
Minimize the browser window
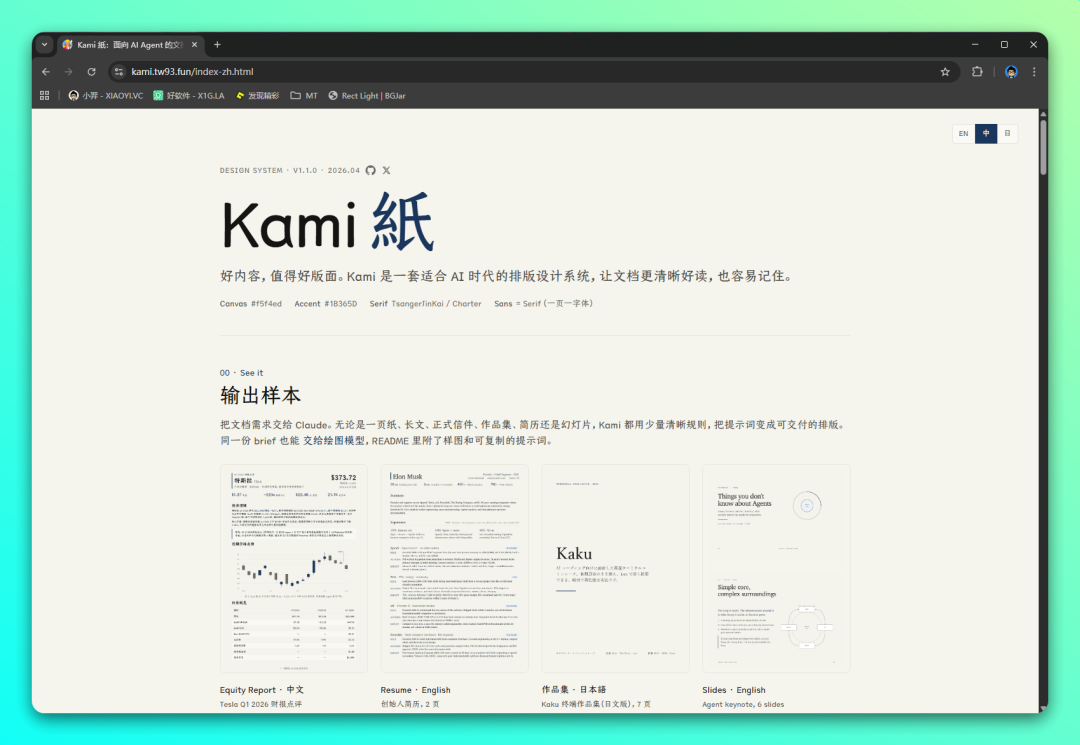tap(975, 45)
